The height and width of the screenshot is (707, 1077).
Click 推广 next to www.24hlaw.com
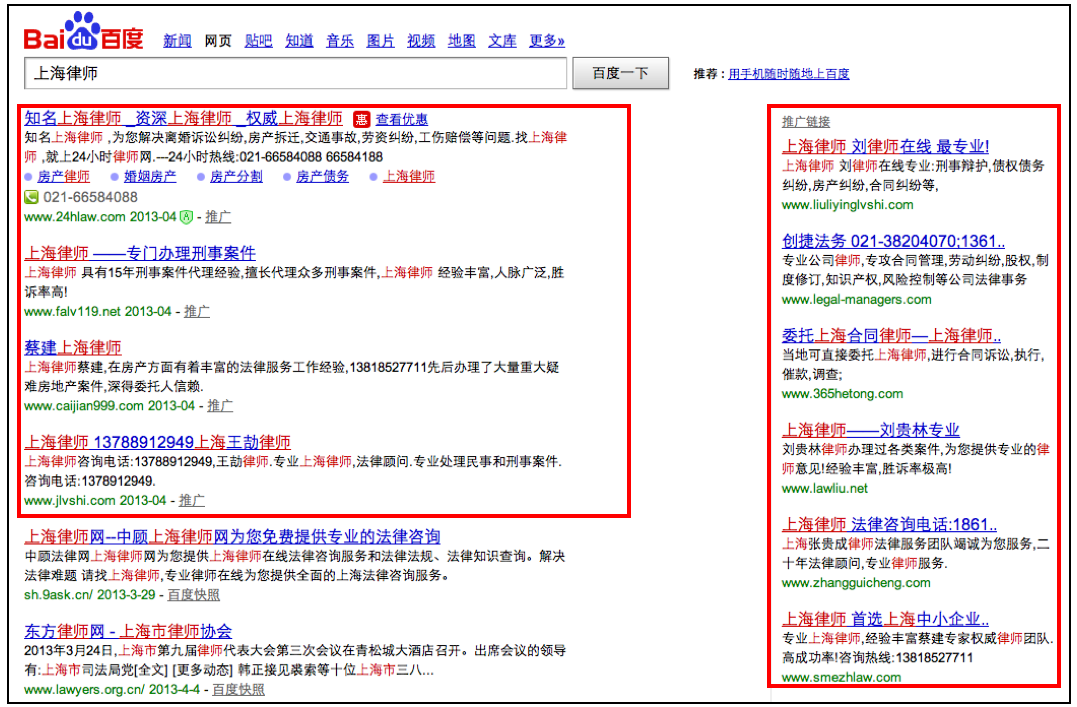218,217
